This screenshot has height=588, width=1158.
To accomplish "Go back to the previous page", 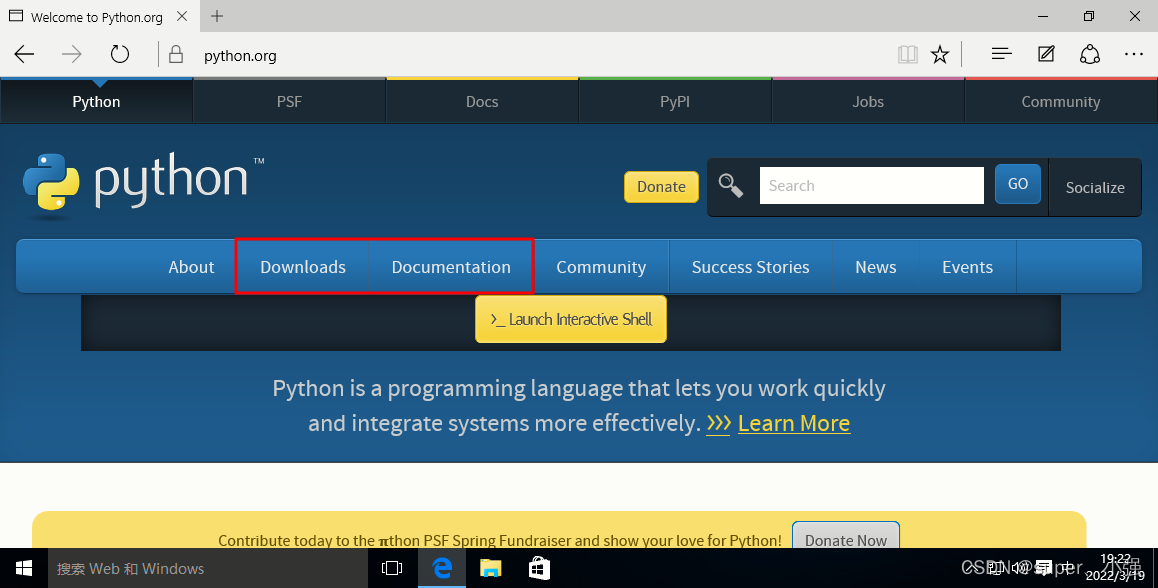I will coord(24,54).
